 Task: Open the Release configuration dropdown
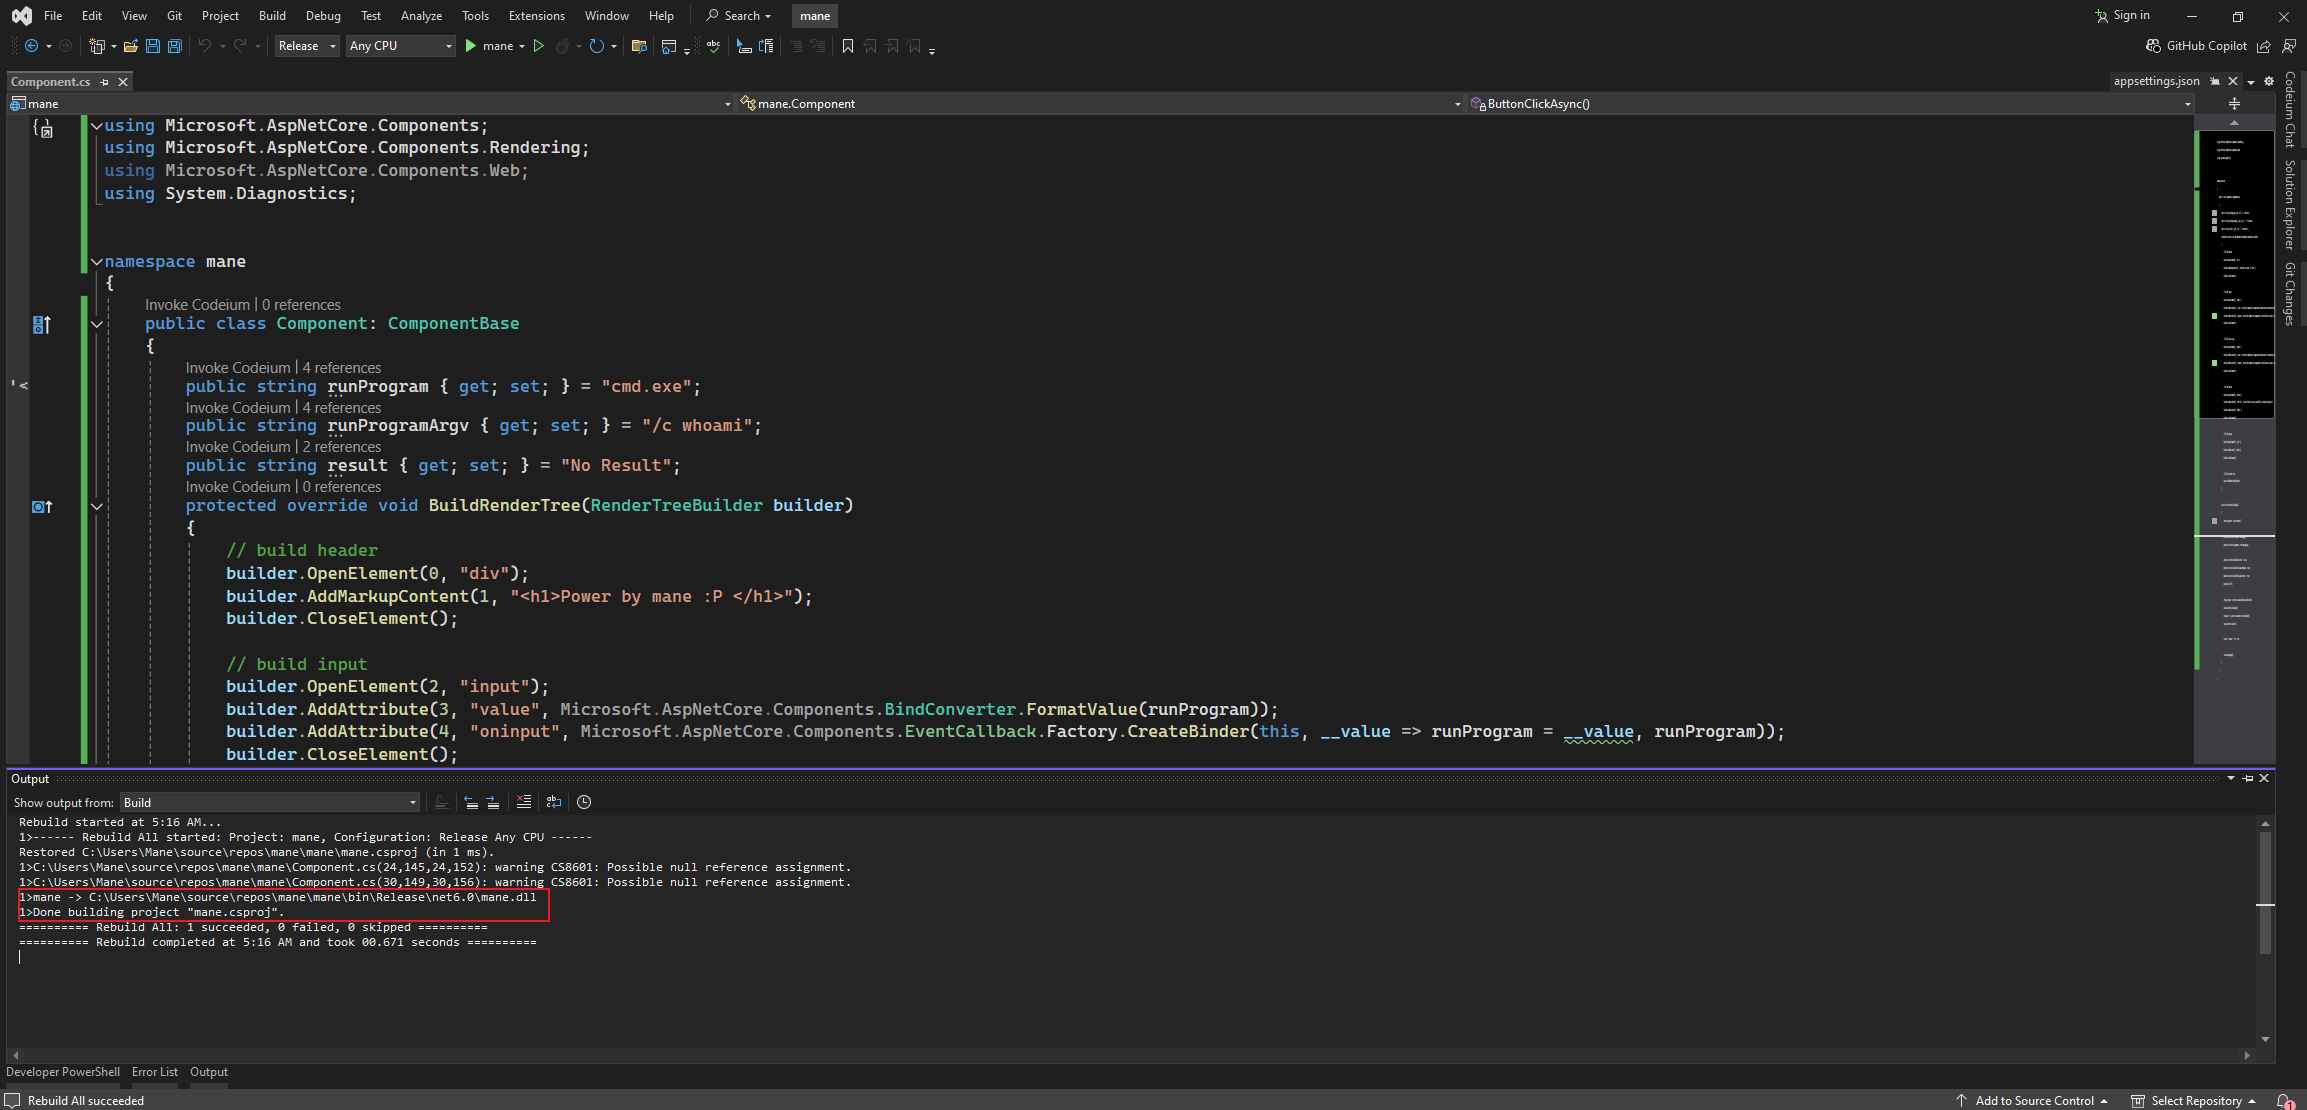click(307, 46)
